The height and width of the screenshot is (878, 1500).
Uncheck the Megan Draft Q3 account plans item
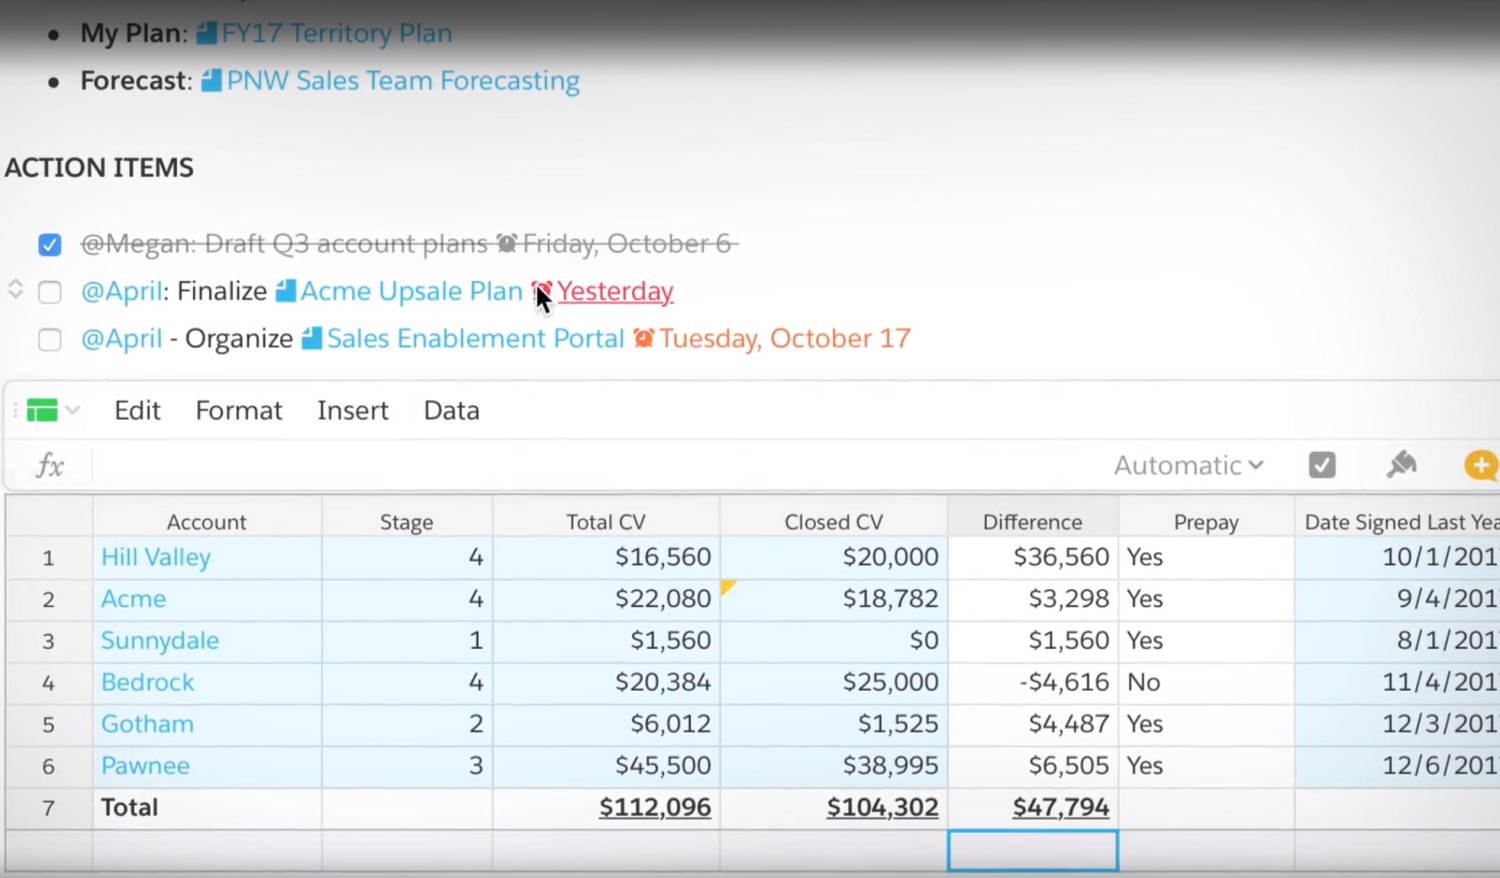[x=49, y=245]
